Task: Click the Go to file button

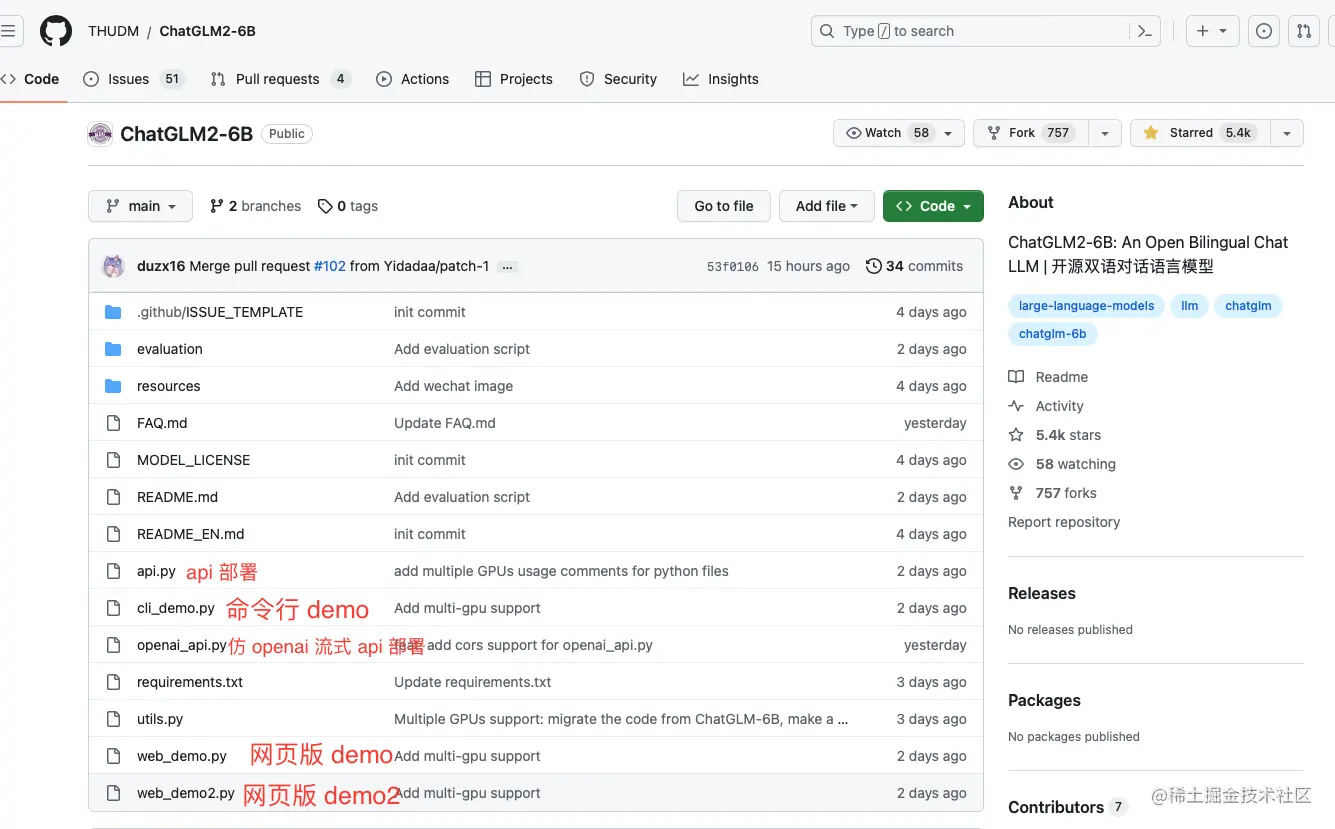Action: [724, 206]
